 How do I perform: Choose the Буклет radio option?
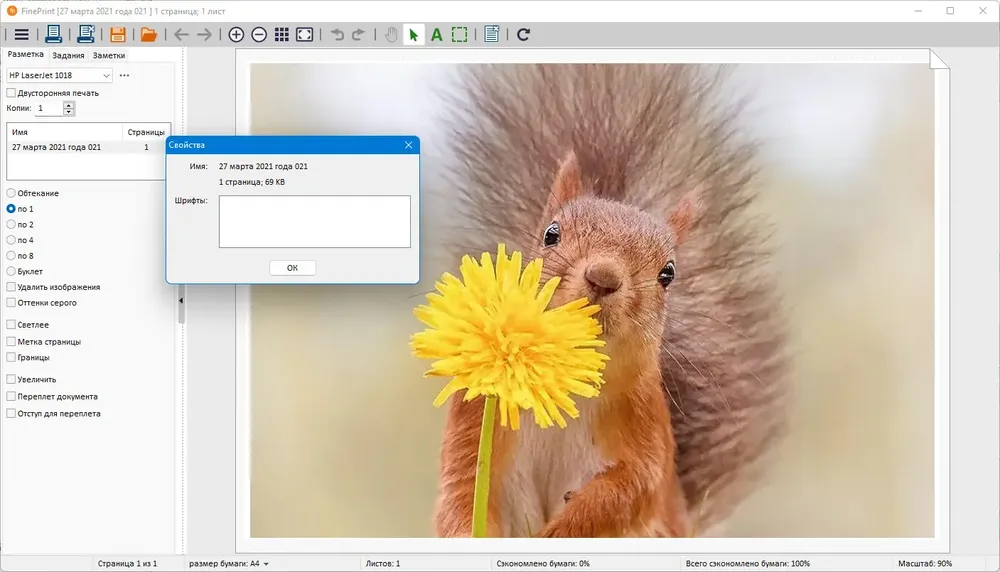coord(11,271)
